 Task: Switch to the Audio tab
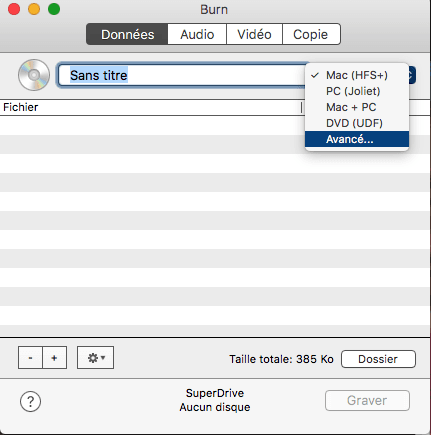[197, 34]
